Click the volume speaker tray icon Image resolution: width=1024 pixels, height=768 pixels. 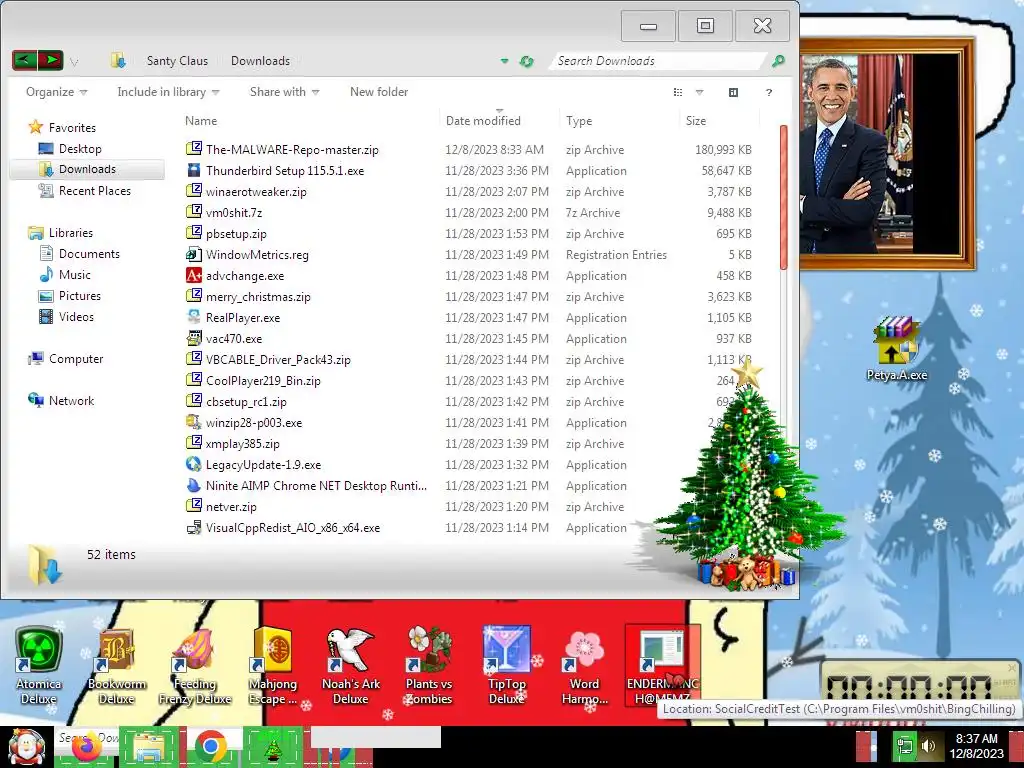pyautogui.click(x=928, y=746)
